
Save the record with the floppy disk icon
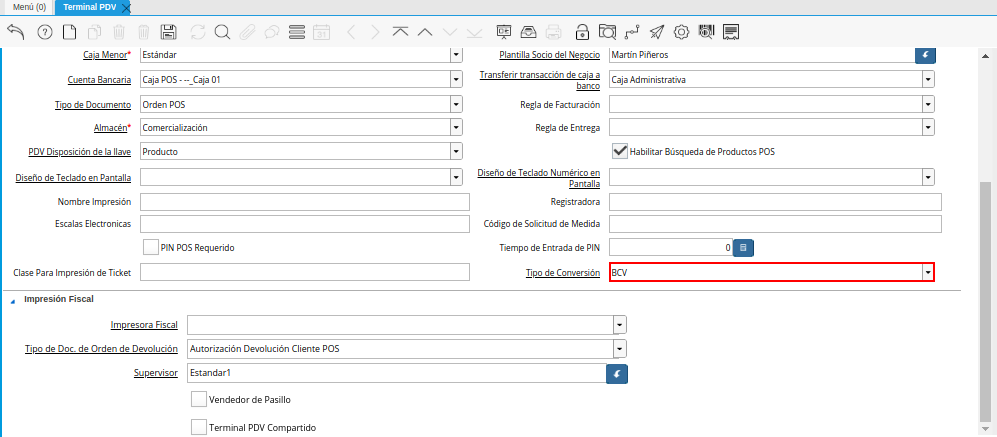[x=169, y=32]
